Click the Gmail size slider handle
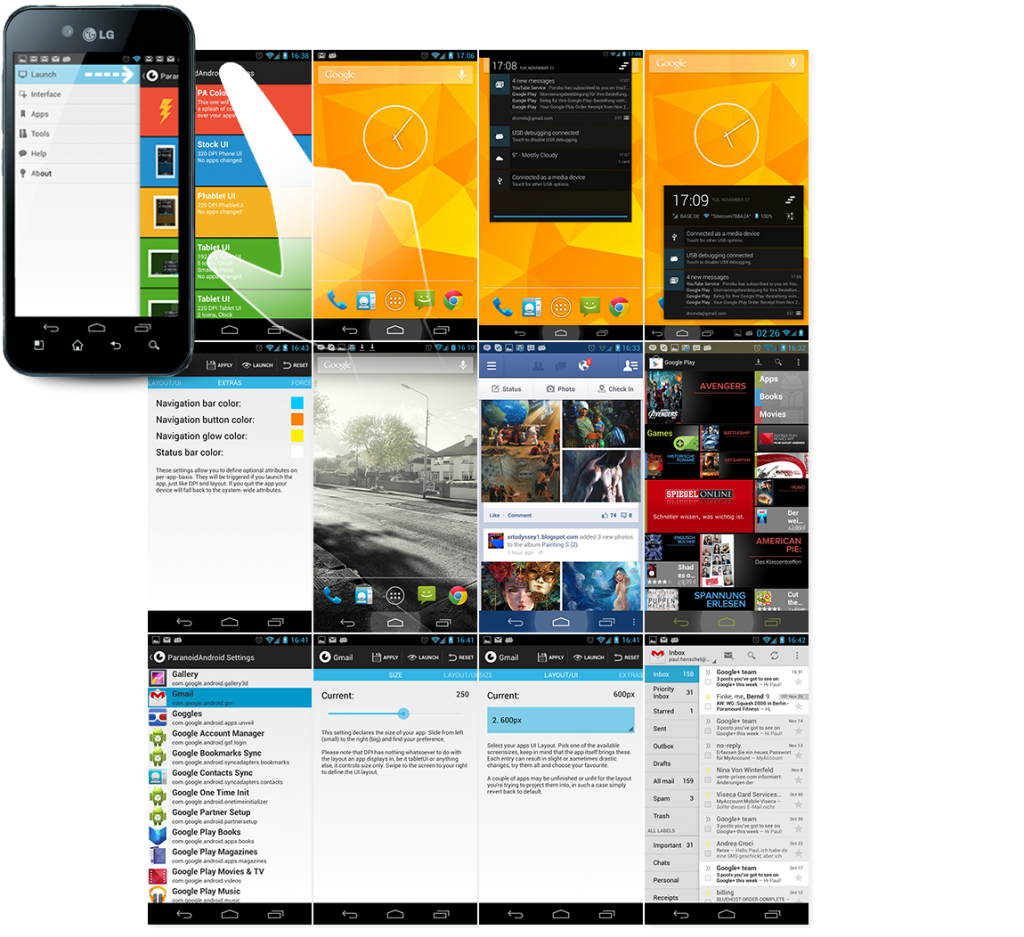Screen dimensions: 1024x937 point(403,713)
